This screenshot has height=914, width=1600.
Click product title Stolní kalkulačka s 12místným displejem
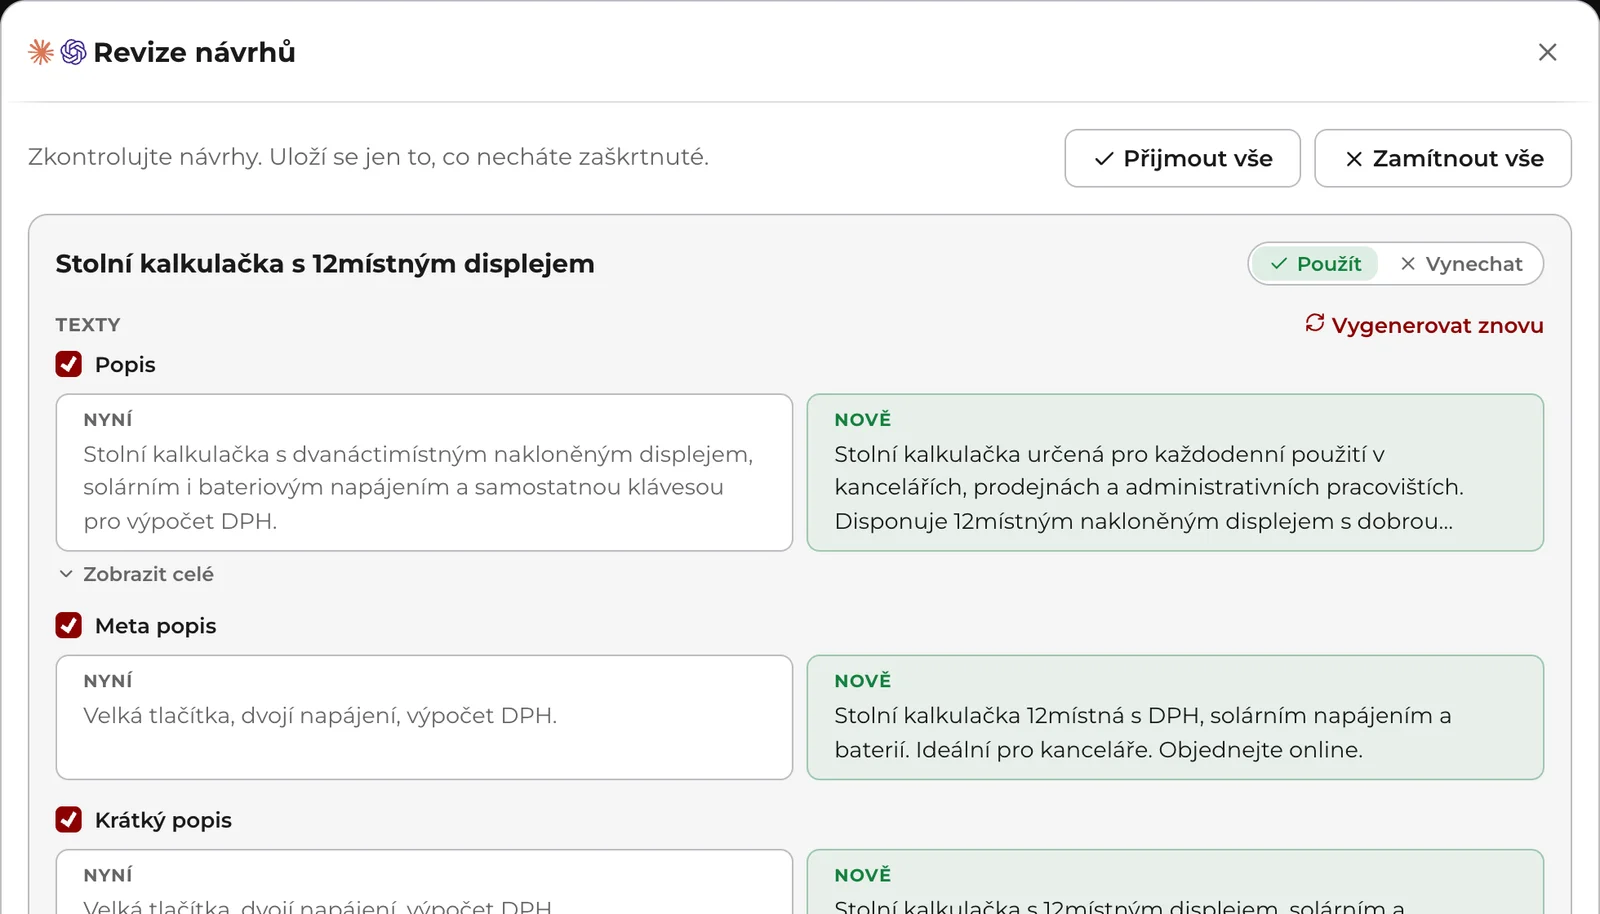(325, 264)
